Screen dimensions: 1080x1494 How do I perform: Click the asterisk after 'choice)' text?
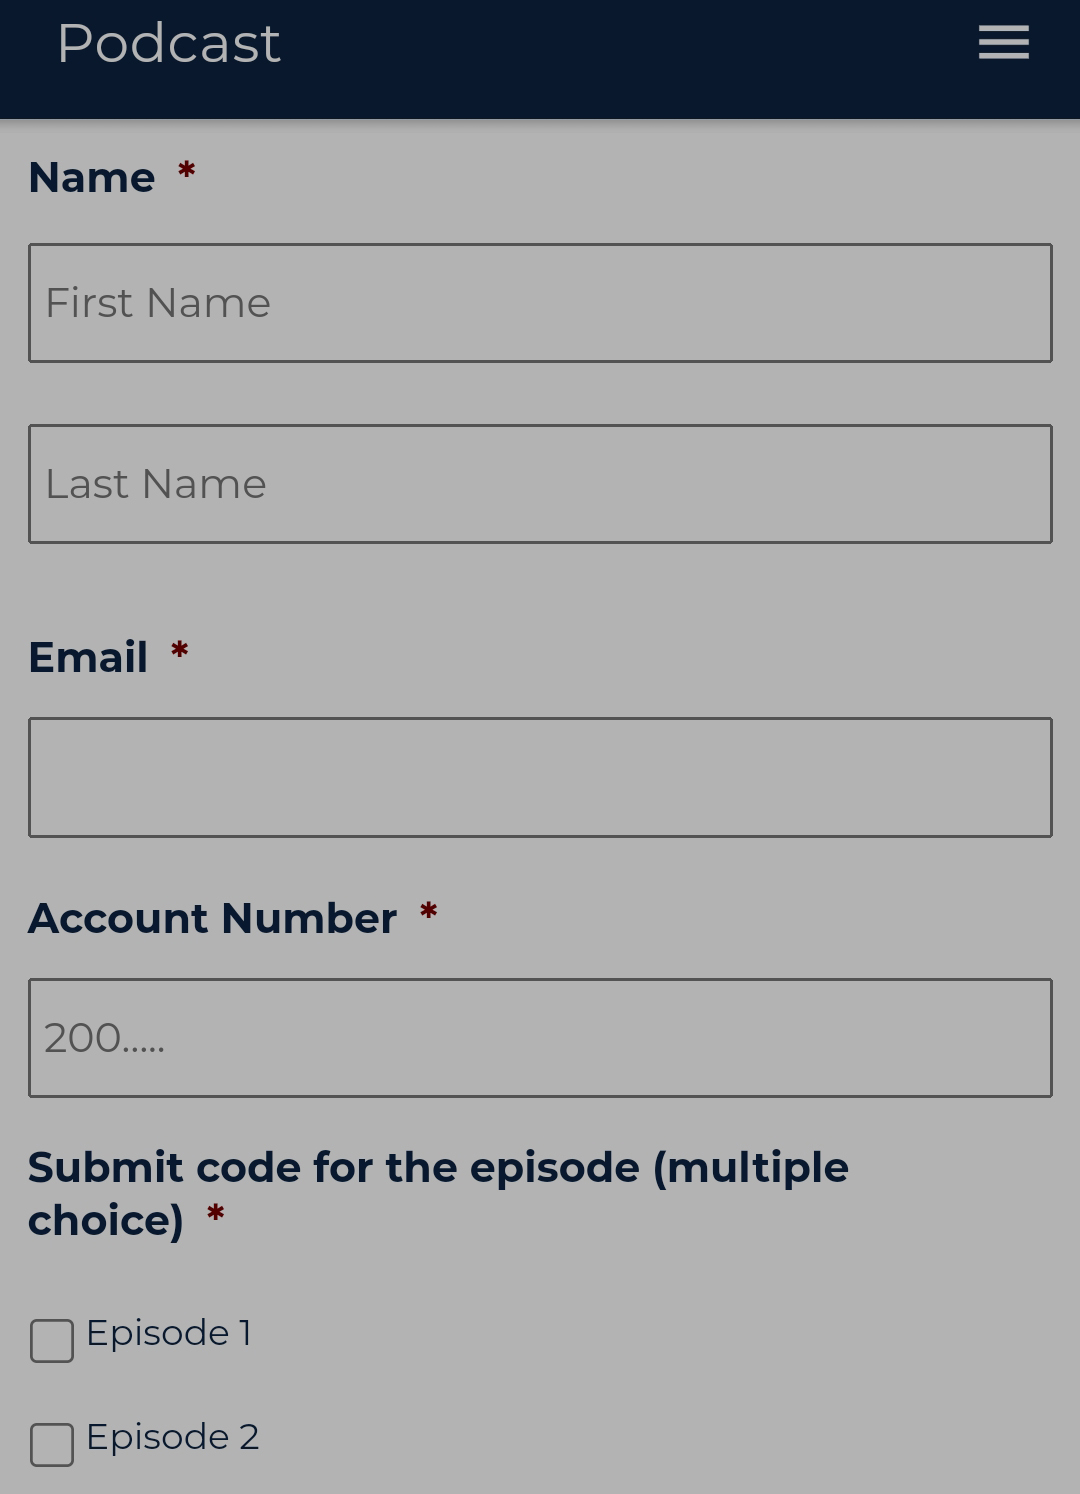click(215, 1215)
